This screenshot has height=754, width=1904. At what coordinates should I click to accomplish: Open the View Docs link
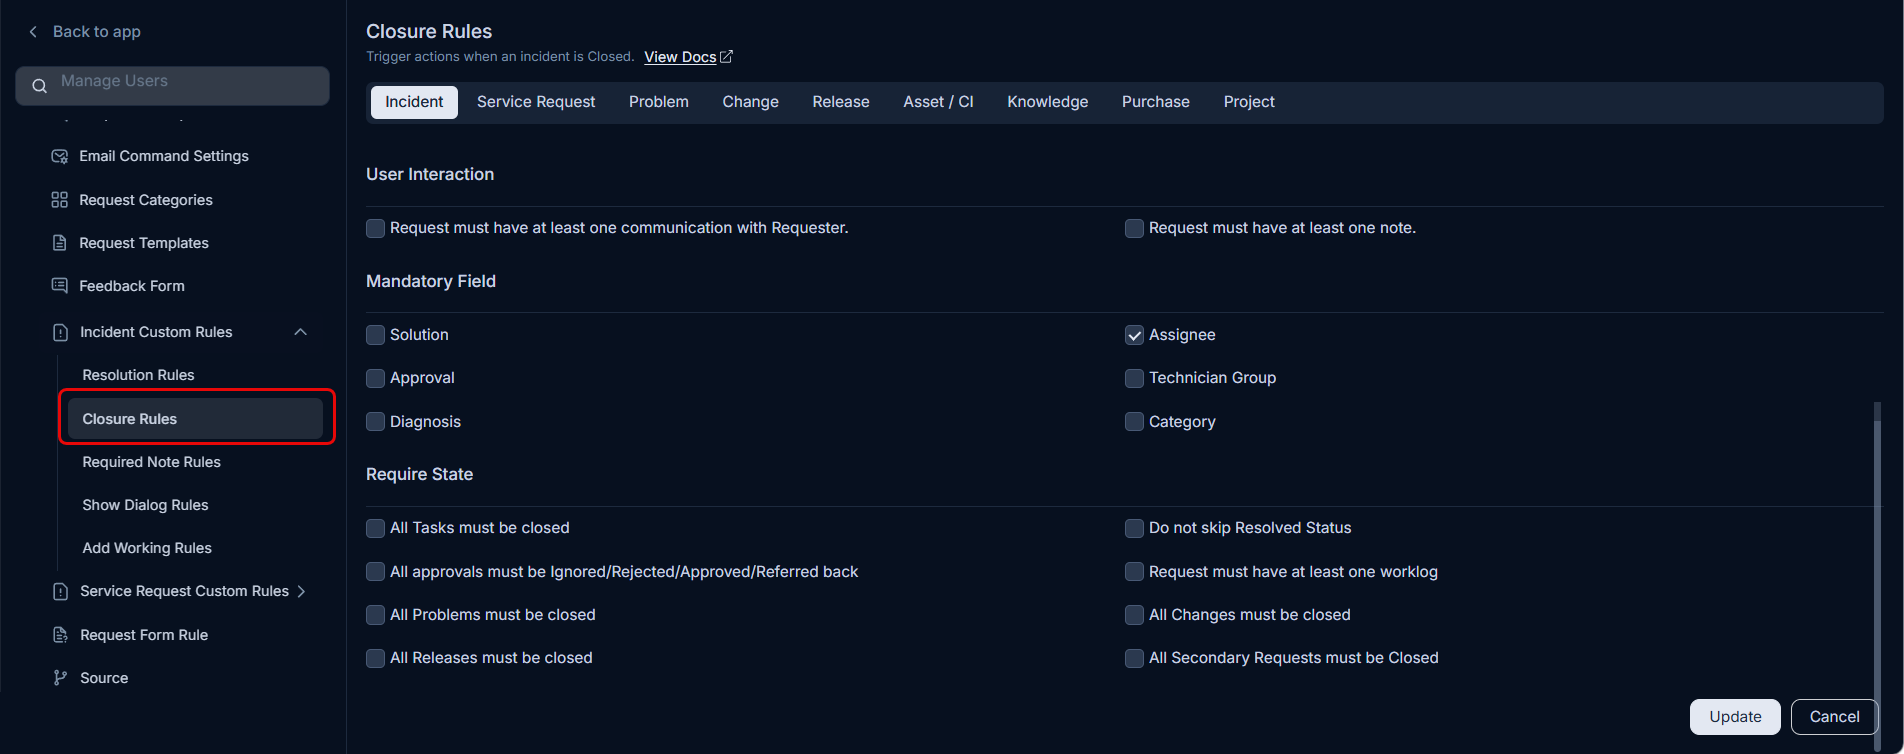[x=680, y=57]
